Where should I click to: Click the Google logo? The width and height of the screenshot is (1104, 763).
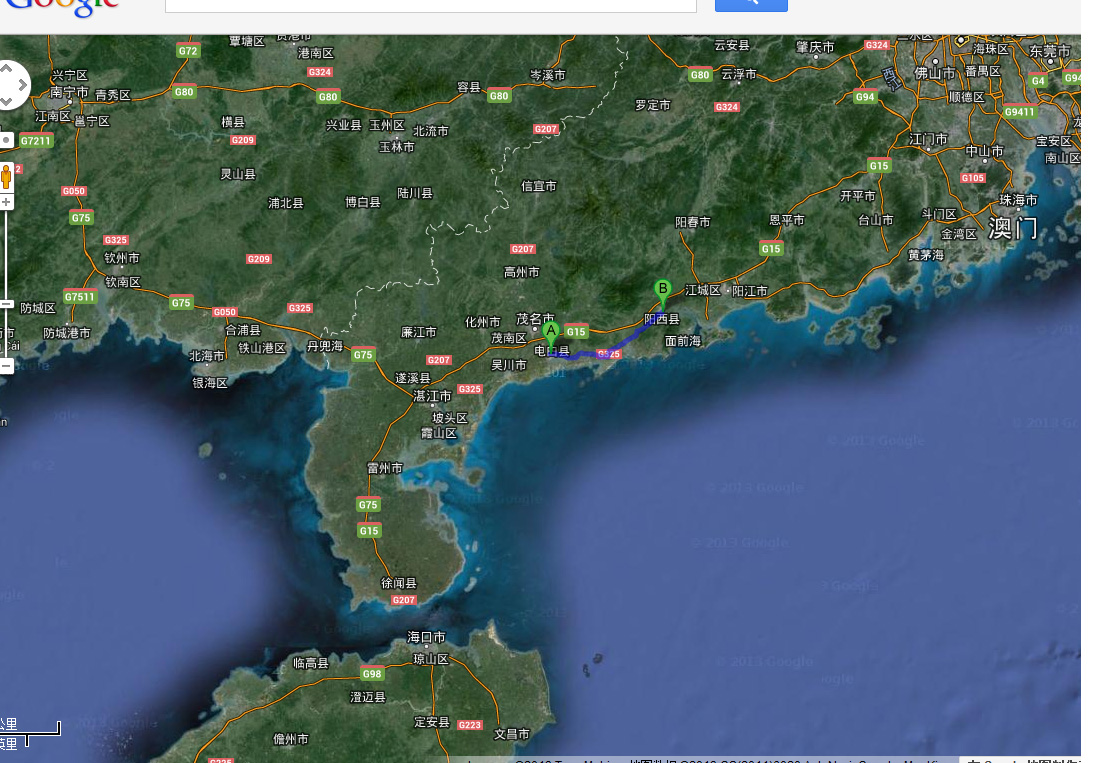coord(62,6)
